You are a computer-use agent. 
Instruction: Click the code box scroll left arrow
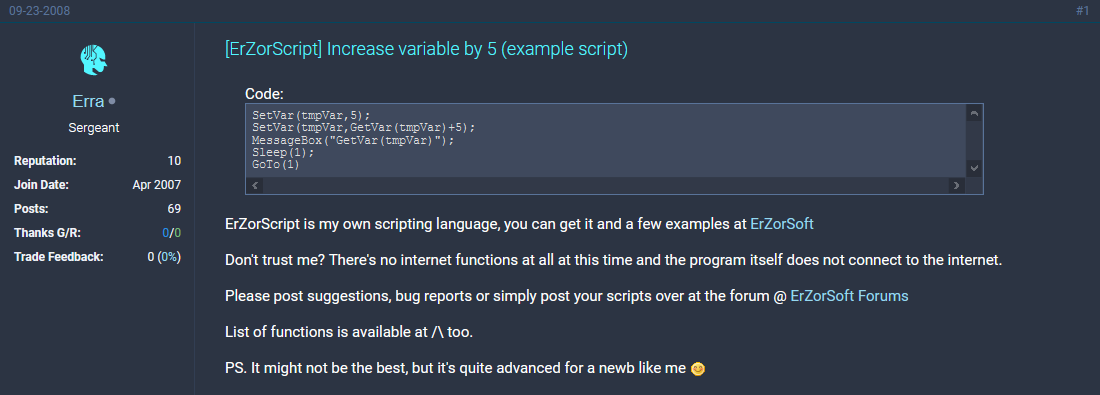tap(255, 186)
